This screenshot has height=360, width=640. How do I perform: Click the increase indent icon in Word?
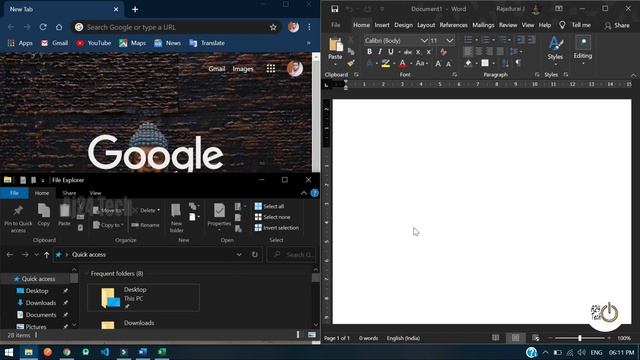click(531, 40)
